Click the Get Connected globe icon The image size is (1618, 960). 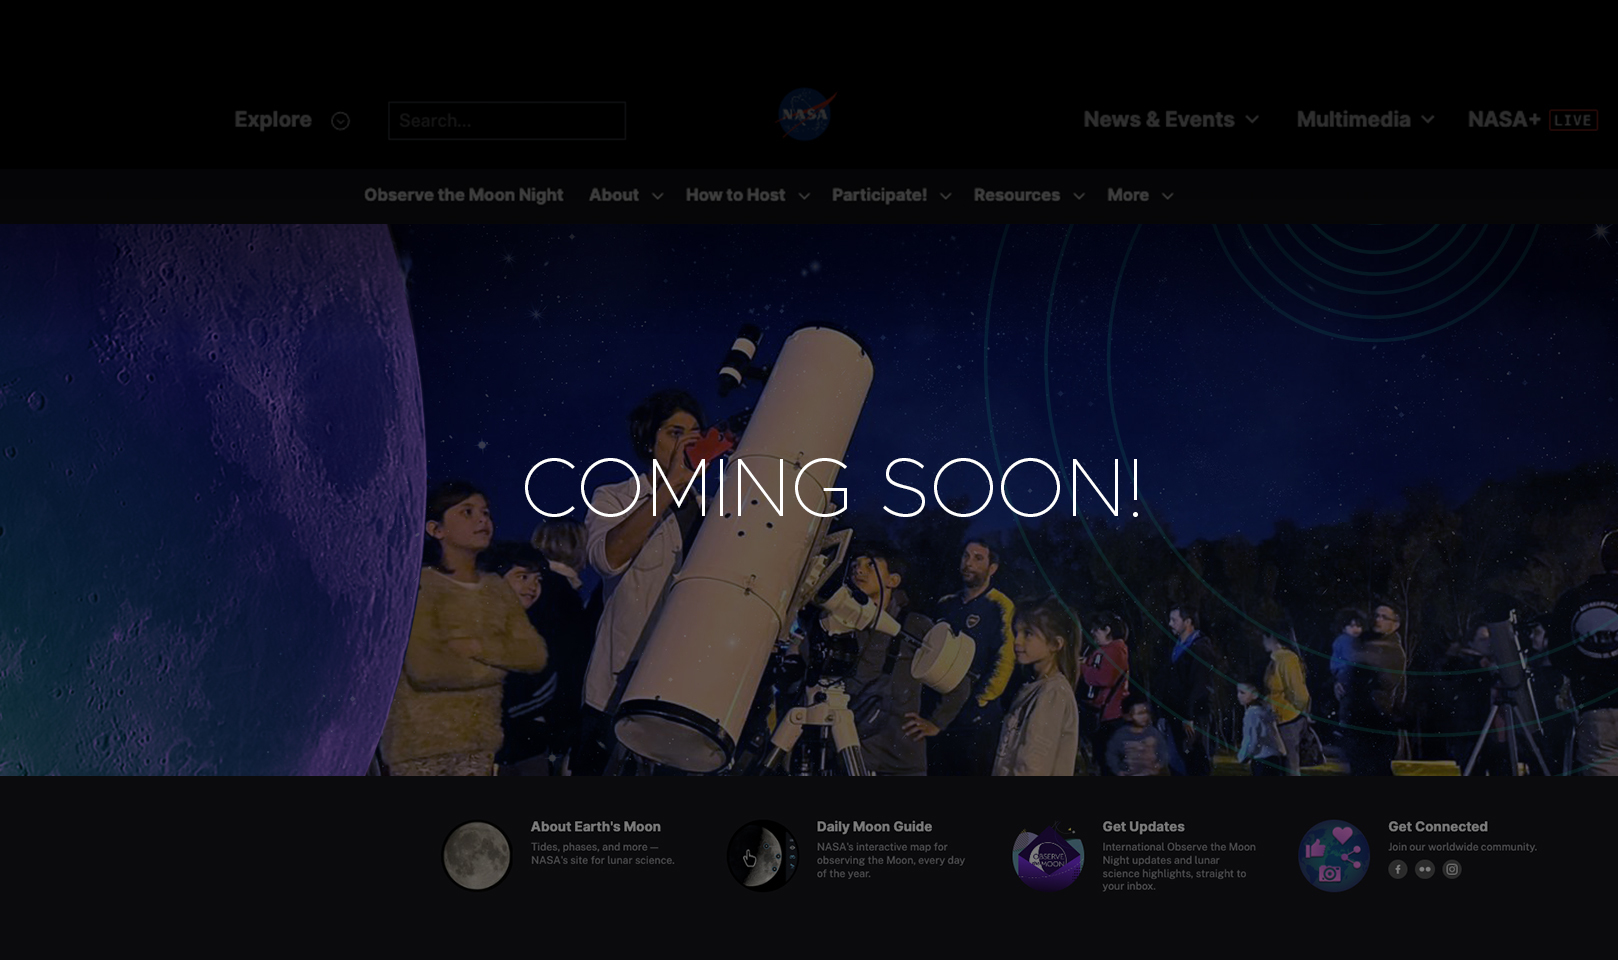[1333, 856]
